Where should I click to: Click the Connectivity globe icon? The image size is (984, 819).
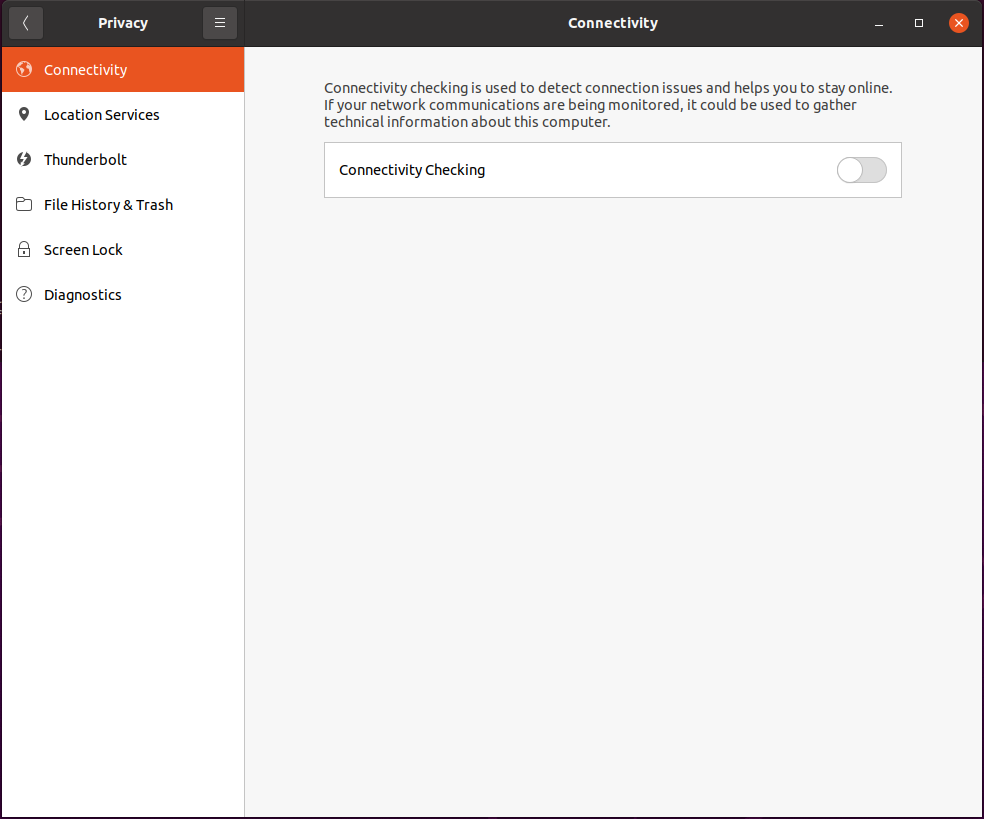[24, 69]
